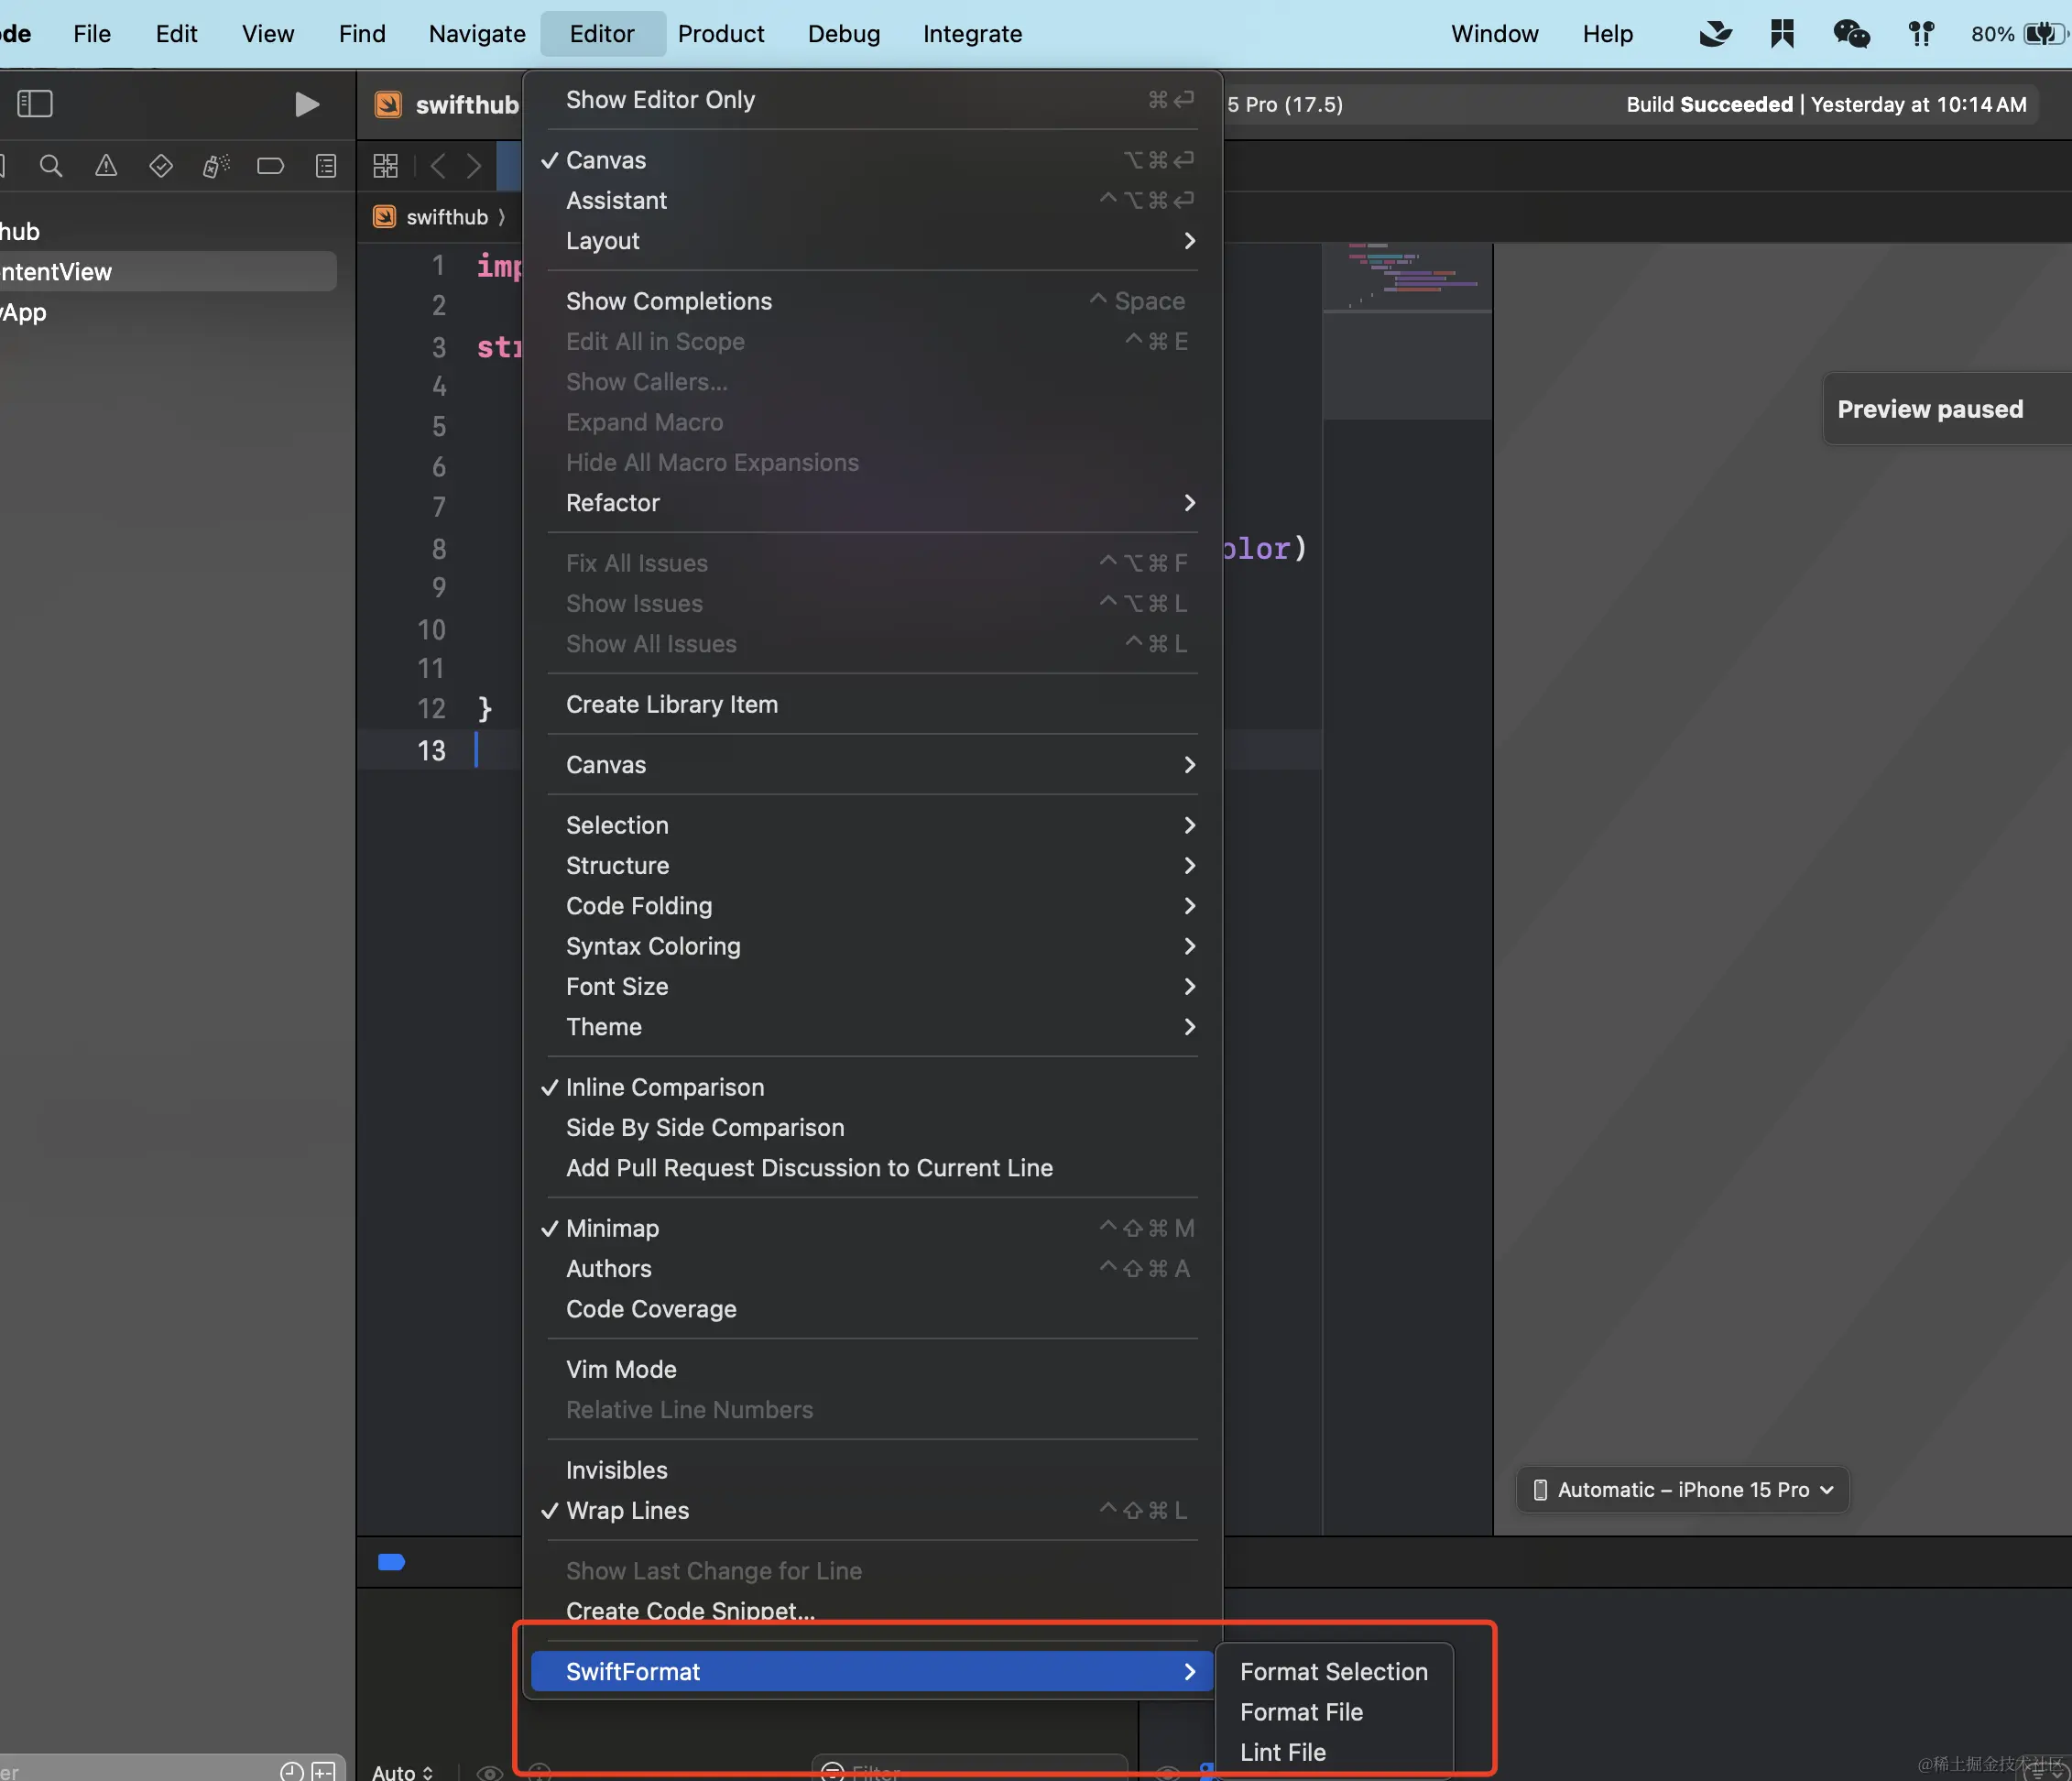Open the Product menu
Screen dimensions: 2072x1781
[720, 34]
